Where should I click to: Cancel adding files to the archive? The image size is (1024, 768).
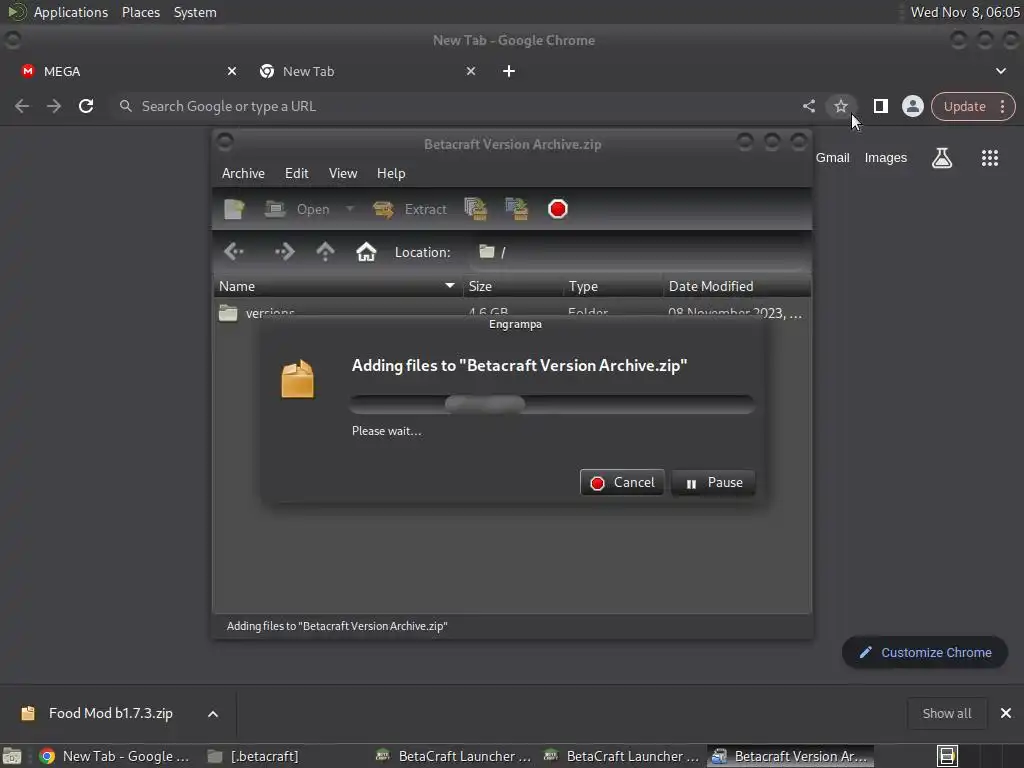[x=622, y=483]
